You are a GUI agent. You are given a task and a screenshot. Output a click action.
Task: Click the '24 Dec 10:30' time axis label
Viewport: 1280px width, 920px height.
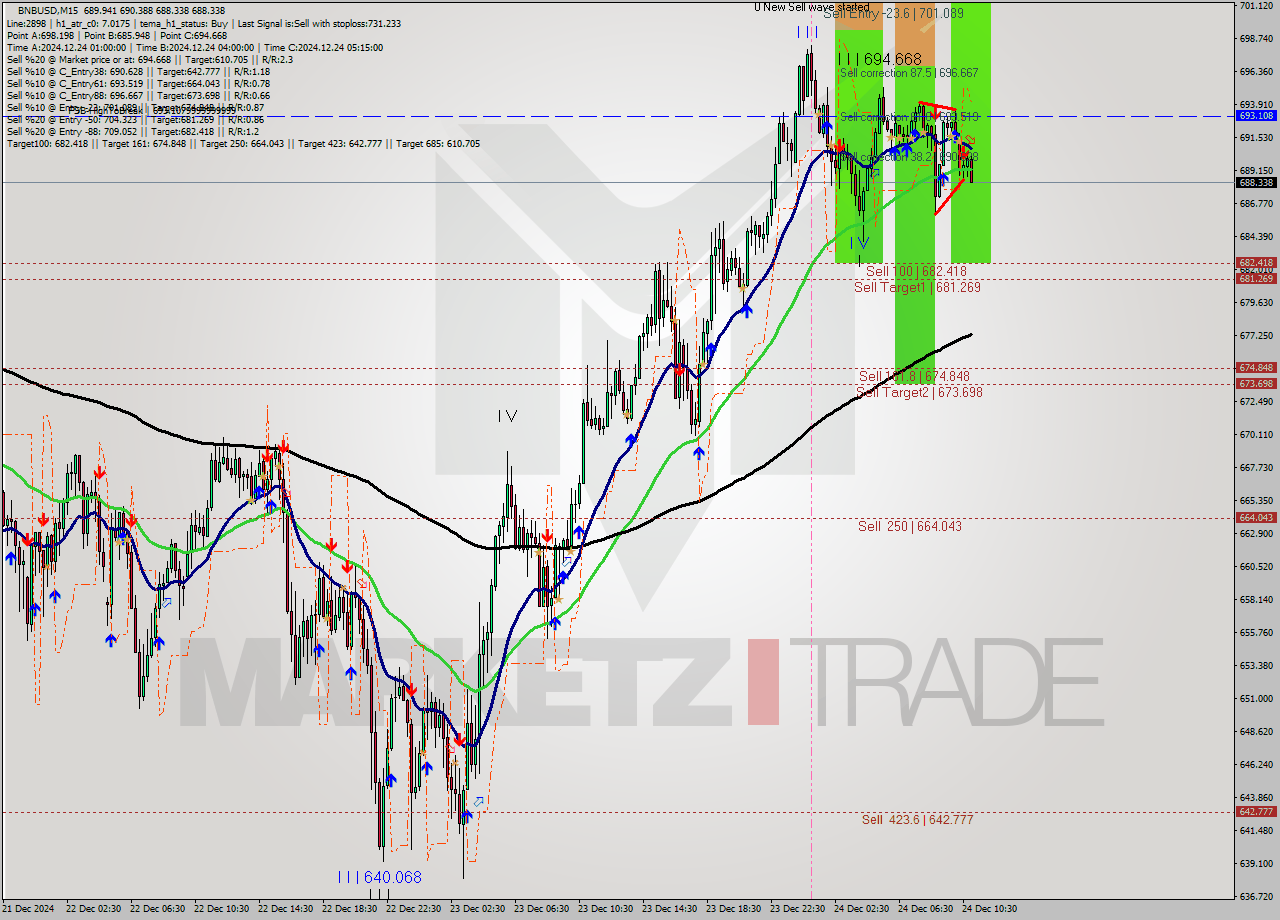(x=990, y=909)
